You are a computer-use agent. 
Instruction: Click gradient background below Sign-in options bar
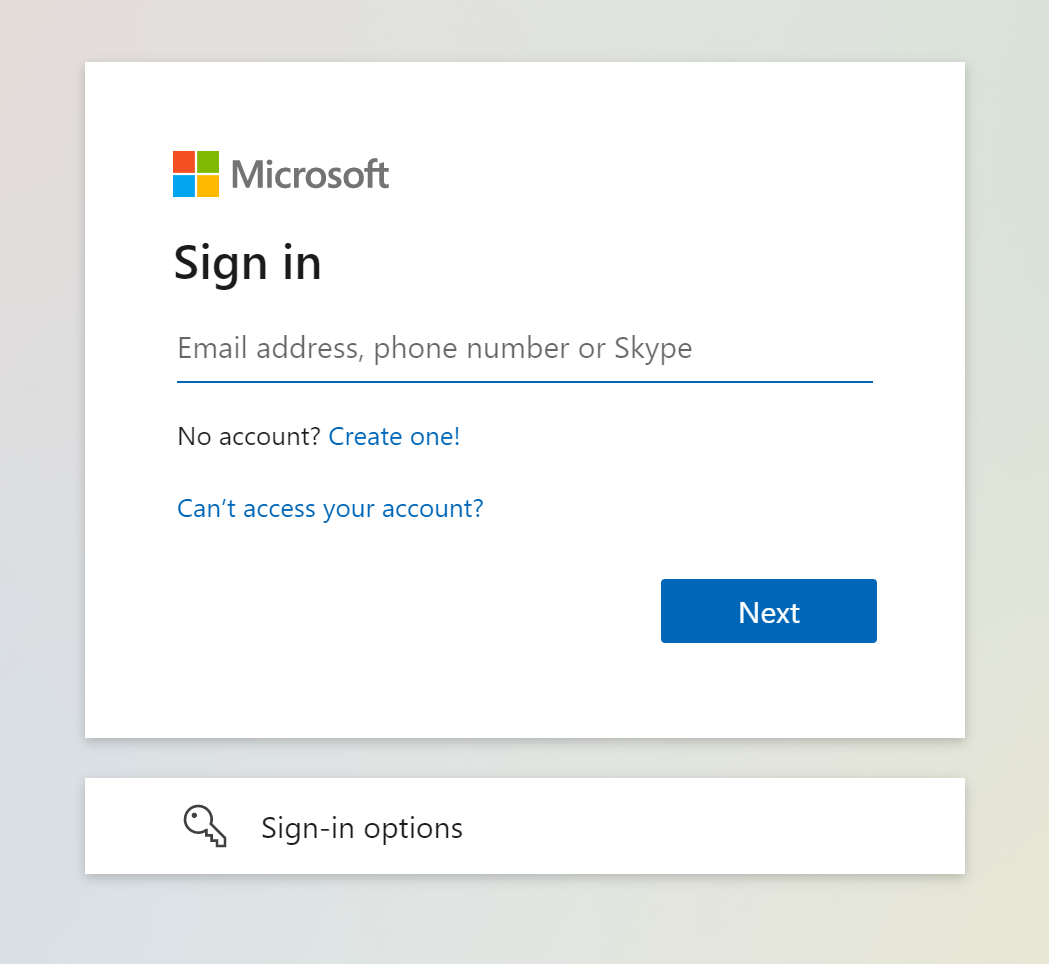(x=524, y=920)
